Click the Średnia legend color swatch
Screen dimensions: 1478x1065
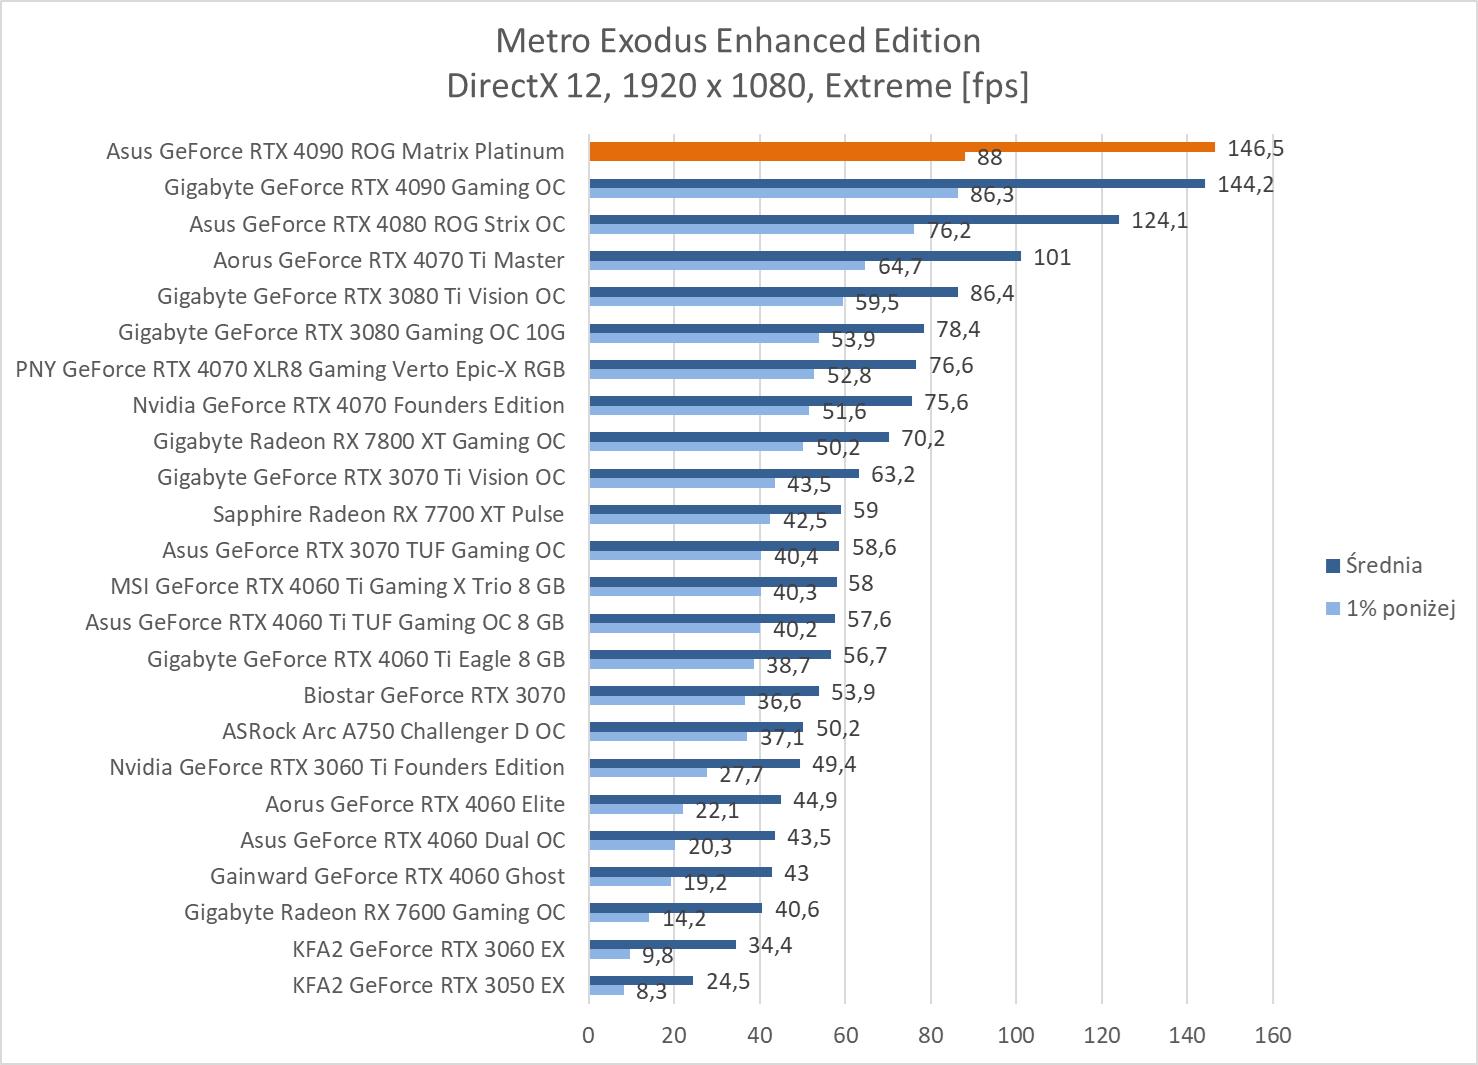pos(1332,566)
